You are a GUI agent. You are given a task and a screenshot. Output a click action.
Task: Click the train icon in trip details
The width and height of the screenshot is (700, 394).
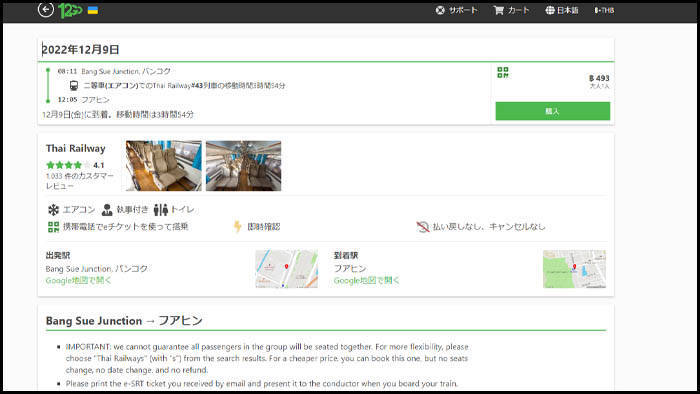(x=74, y=85)
